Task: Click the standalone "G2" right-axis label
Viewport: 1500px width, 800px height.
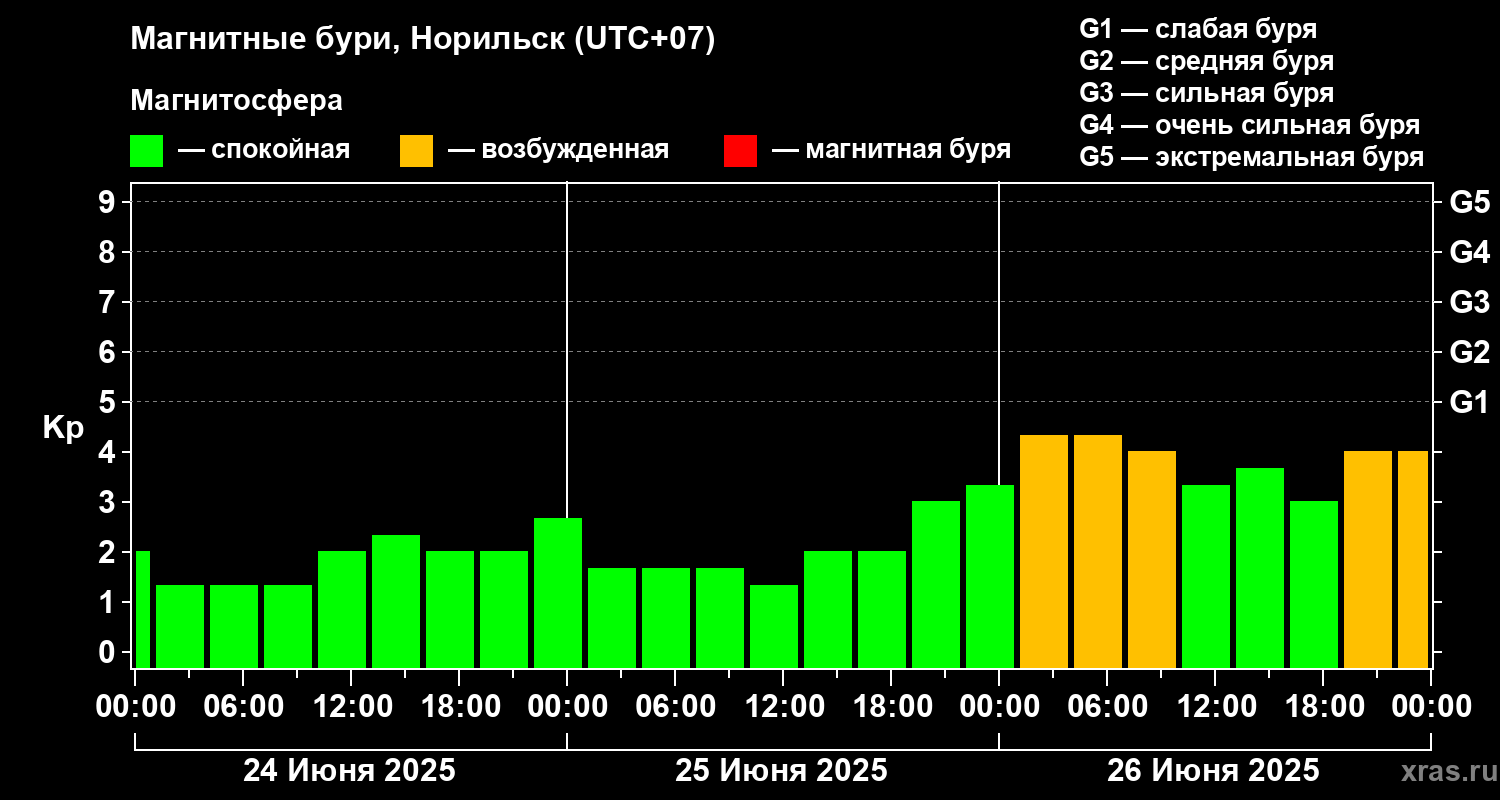Action: [x=1470, y=352]
